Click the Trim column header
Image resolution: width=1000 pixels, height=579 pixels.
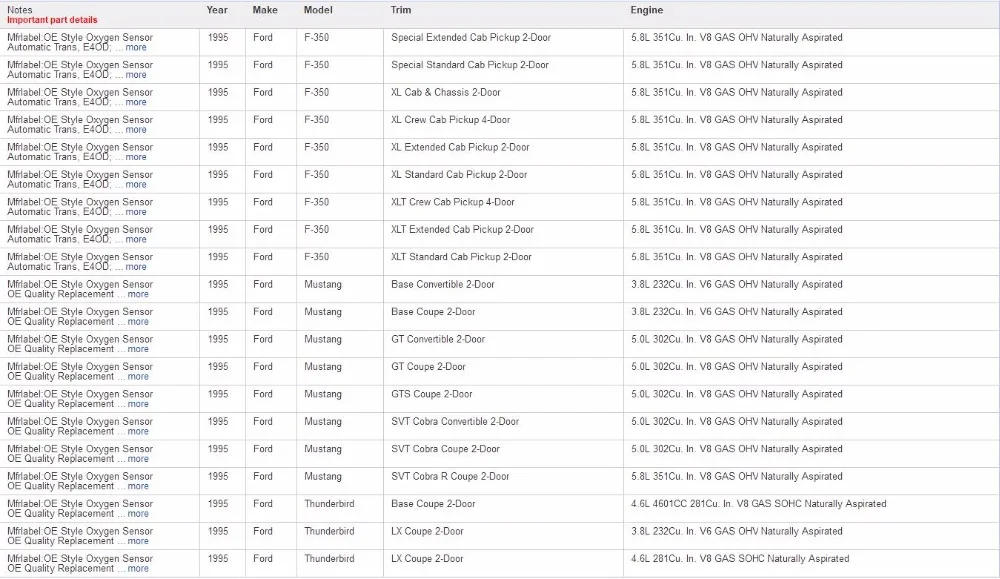[401, 10]
